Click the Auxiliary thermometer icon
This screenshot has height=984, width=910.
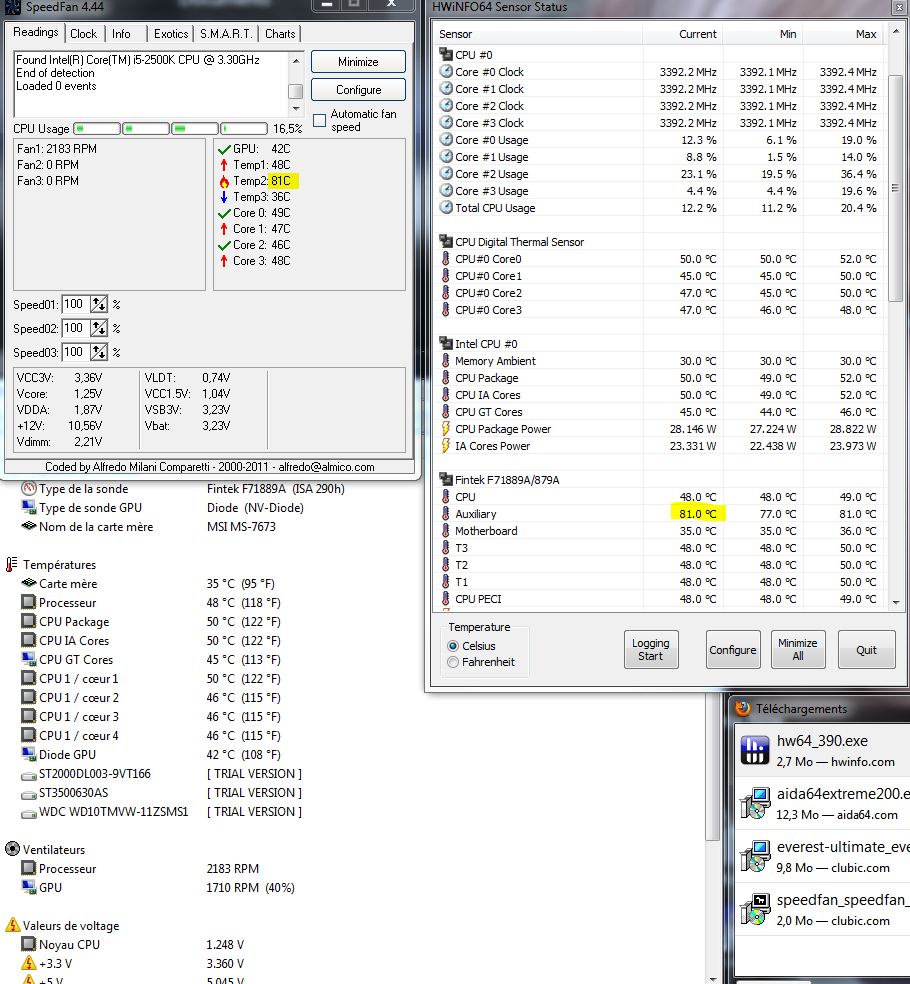(446, 513)
